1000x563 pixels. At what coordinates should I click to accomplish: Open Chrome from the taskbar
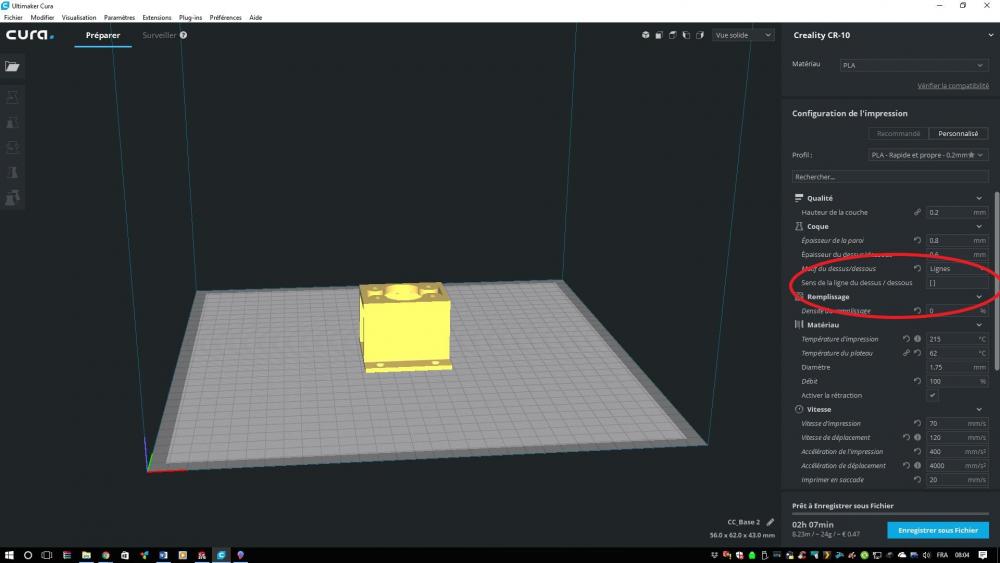105,555
